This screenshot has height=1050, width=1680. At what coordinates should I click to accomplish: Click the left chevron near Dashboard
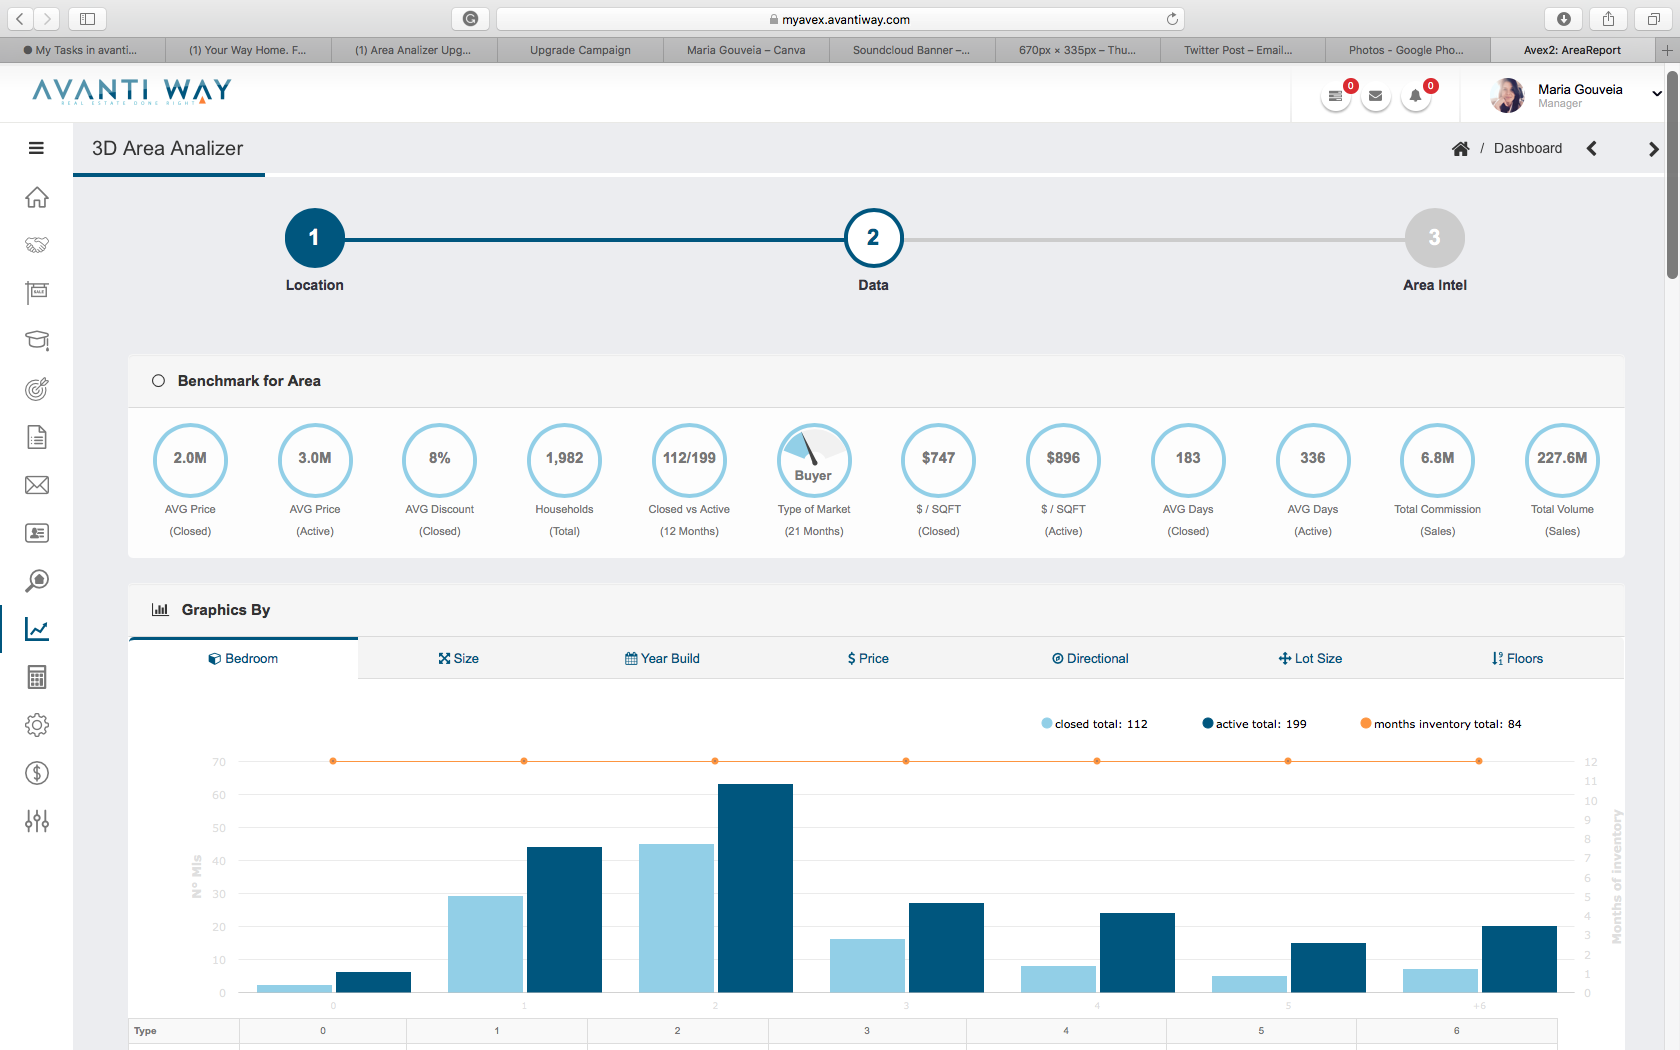[x=1592, y=148]
